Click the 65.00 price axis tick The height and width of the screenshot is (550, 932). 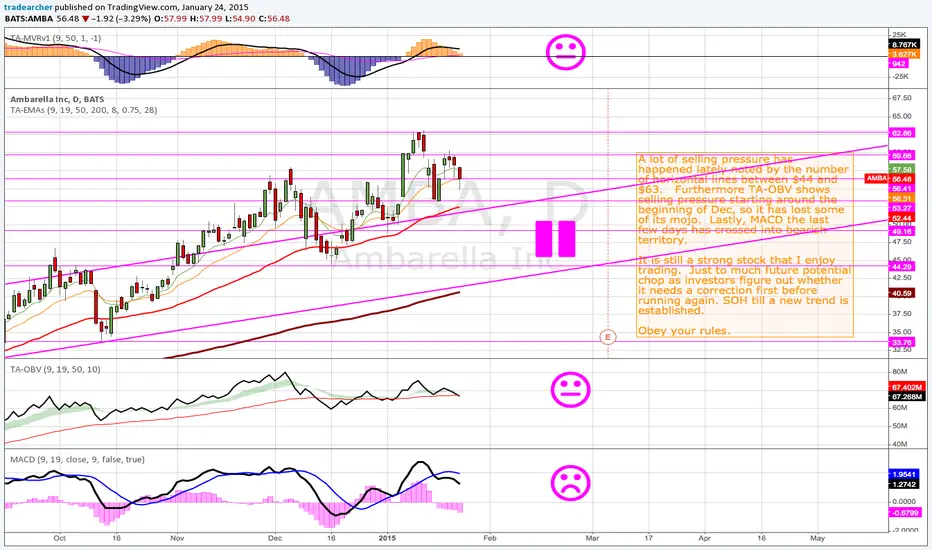click(902, 117)
